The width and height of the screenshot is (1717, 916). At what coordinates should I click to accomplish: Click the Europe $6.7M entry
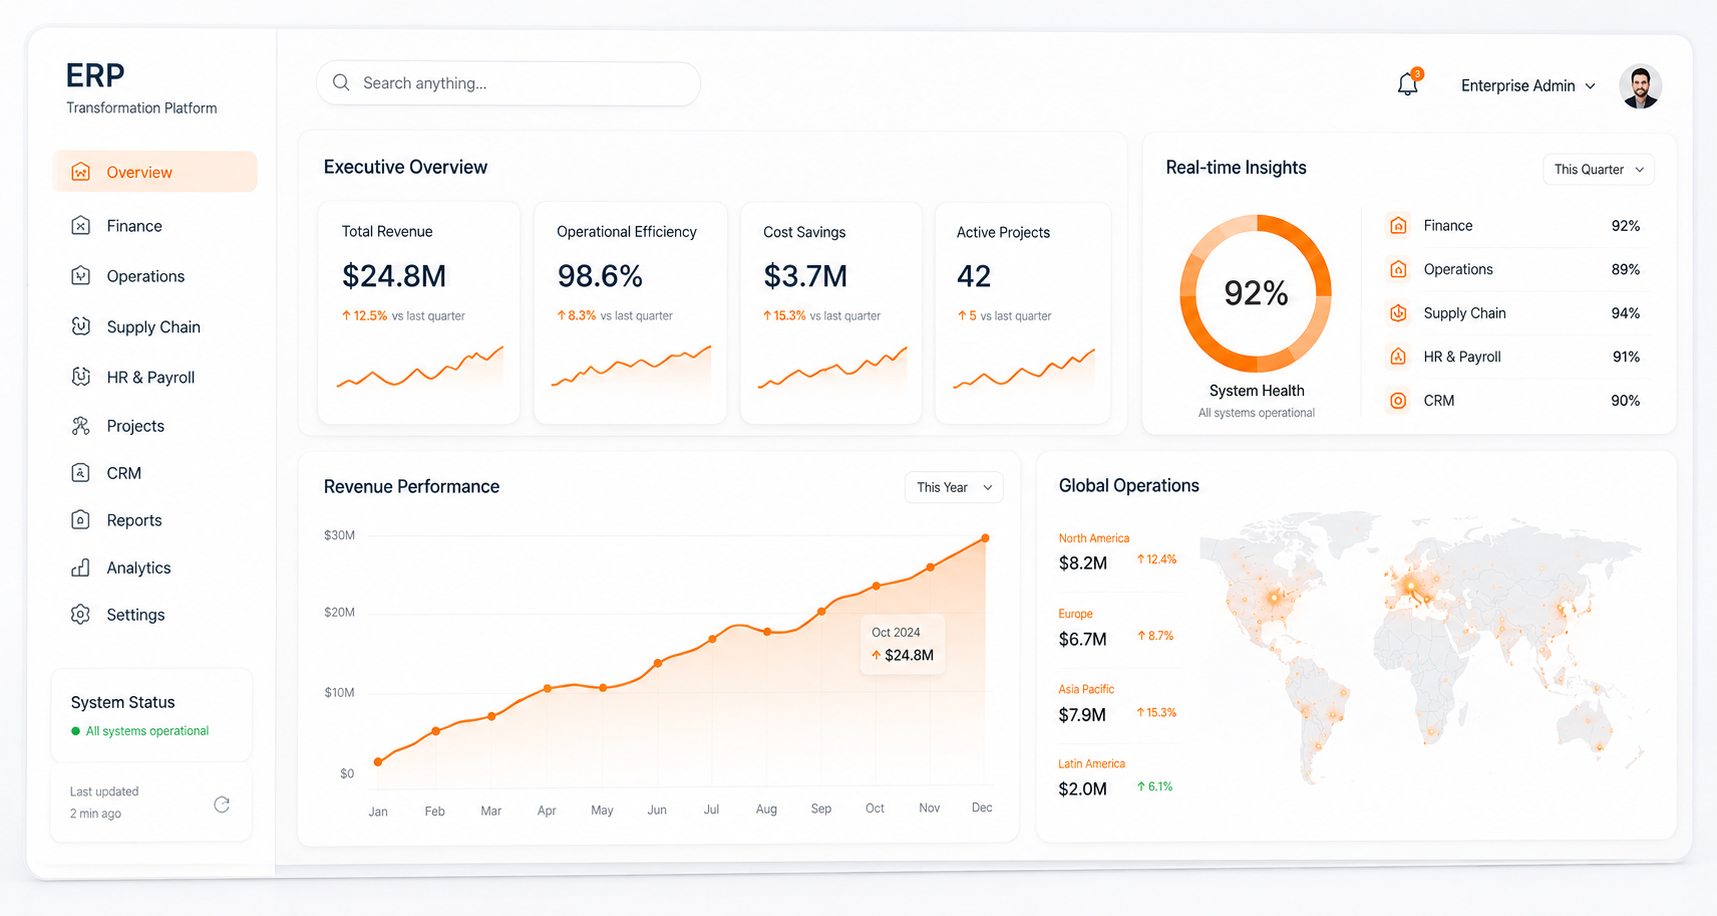(x=1118, y=628)
